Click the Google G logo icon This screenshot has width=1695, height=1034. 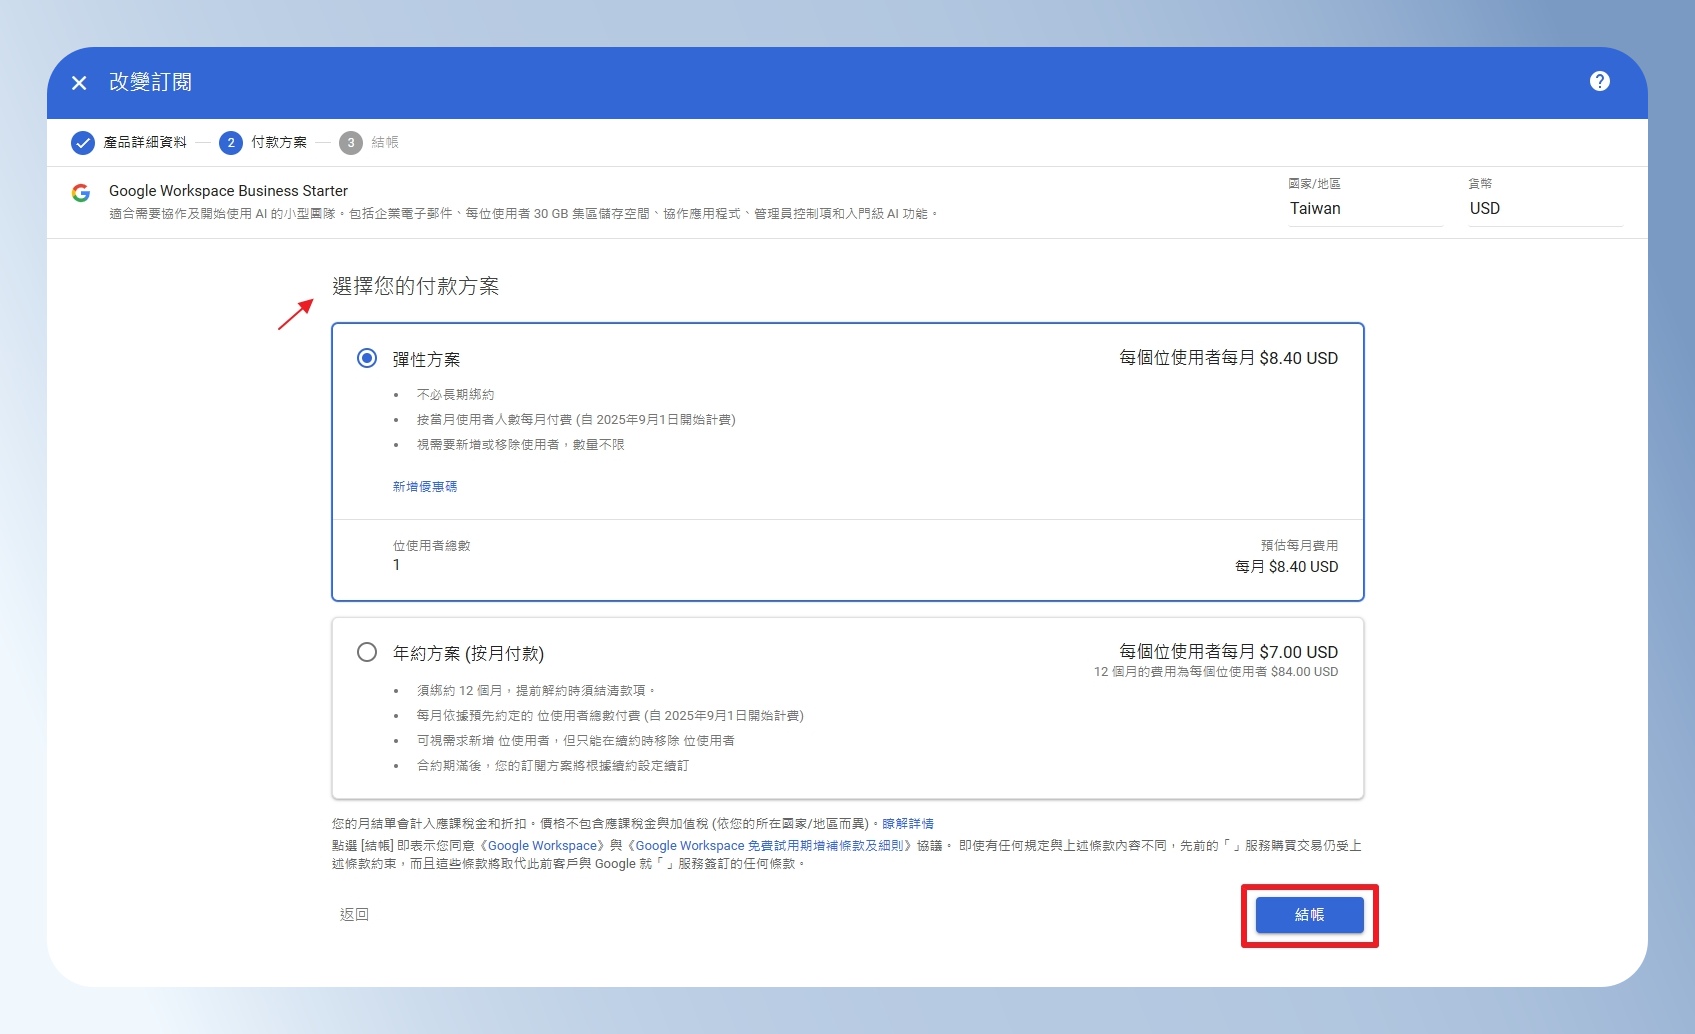point(81,192)
